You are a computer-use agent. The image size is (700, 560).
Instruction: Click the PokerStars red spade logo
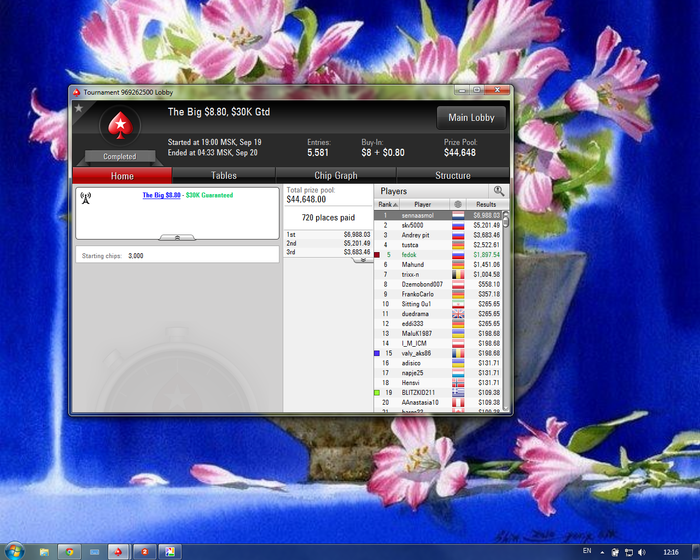tap(120, 125)
